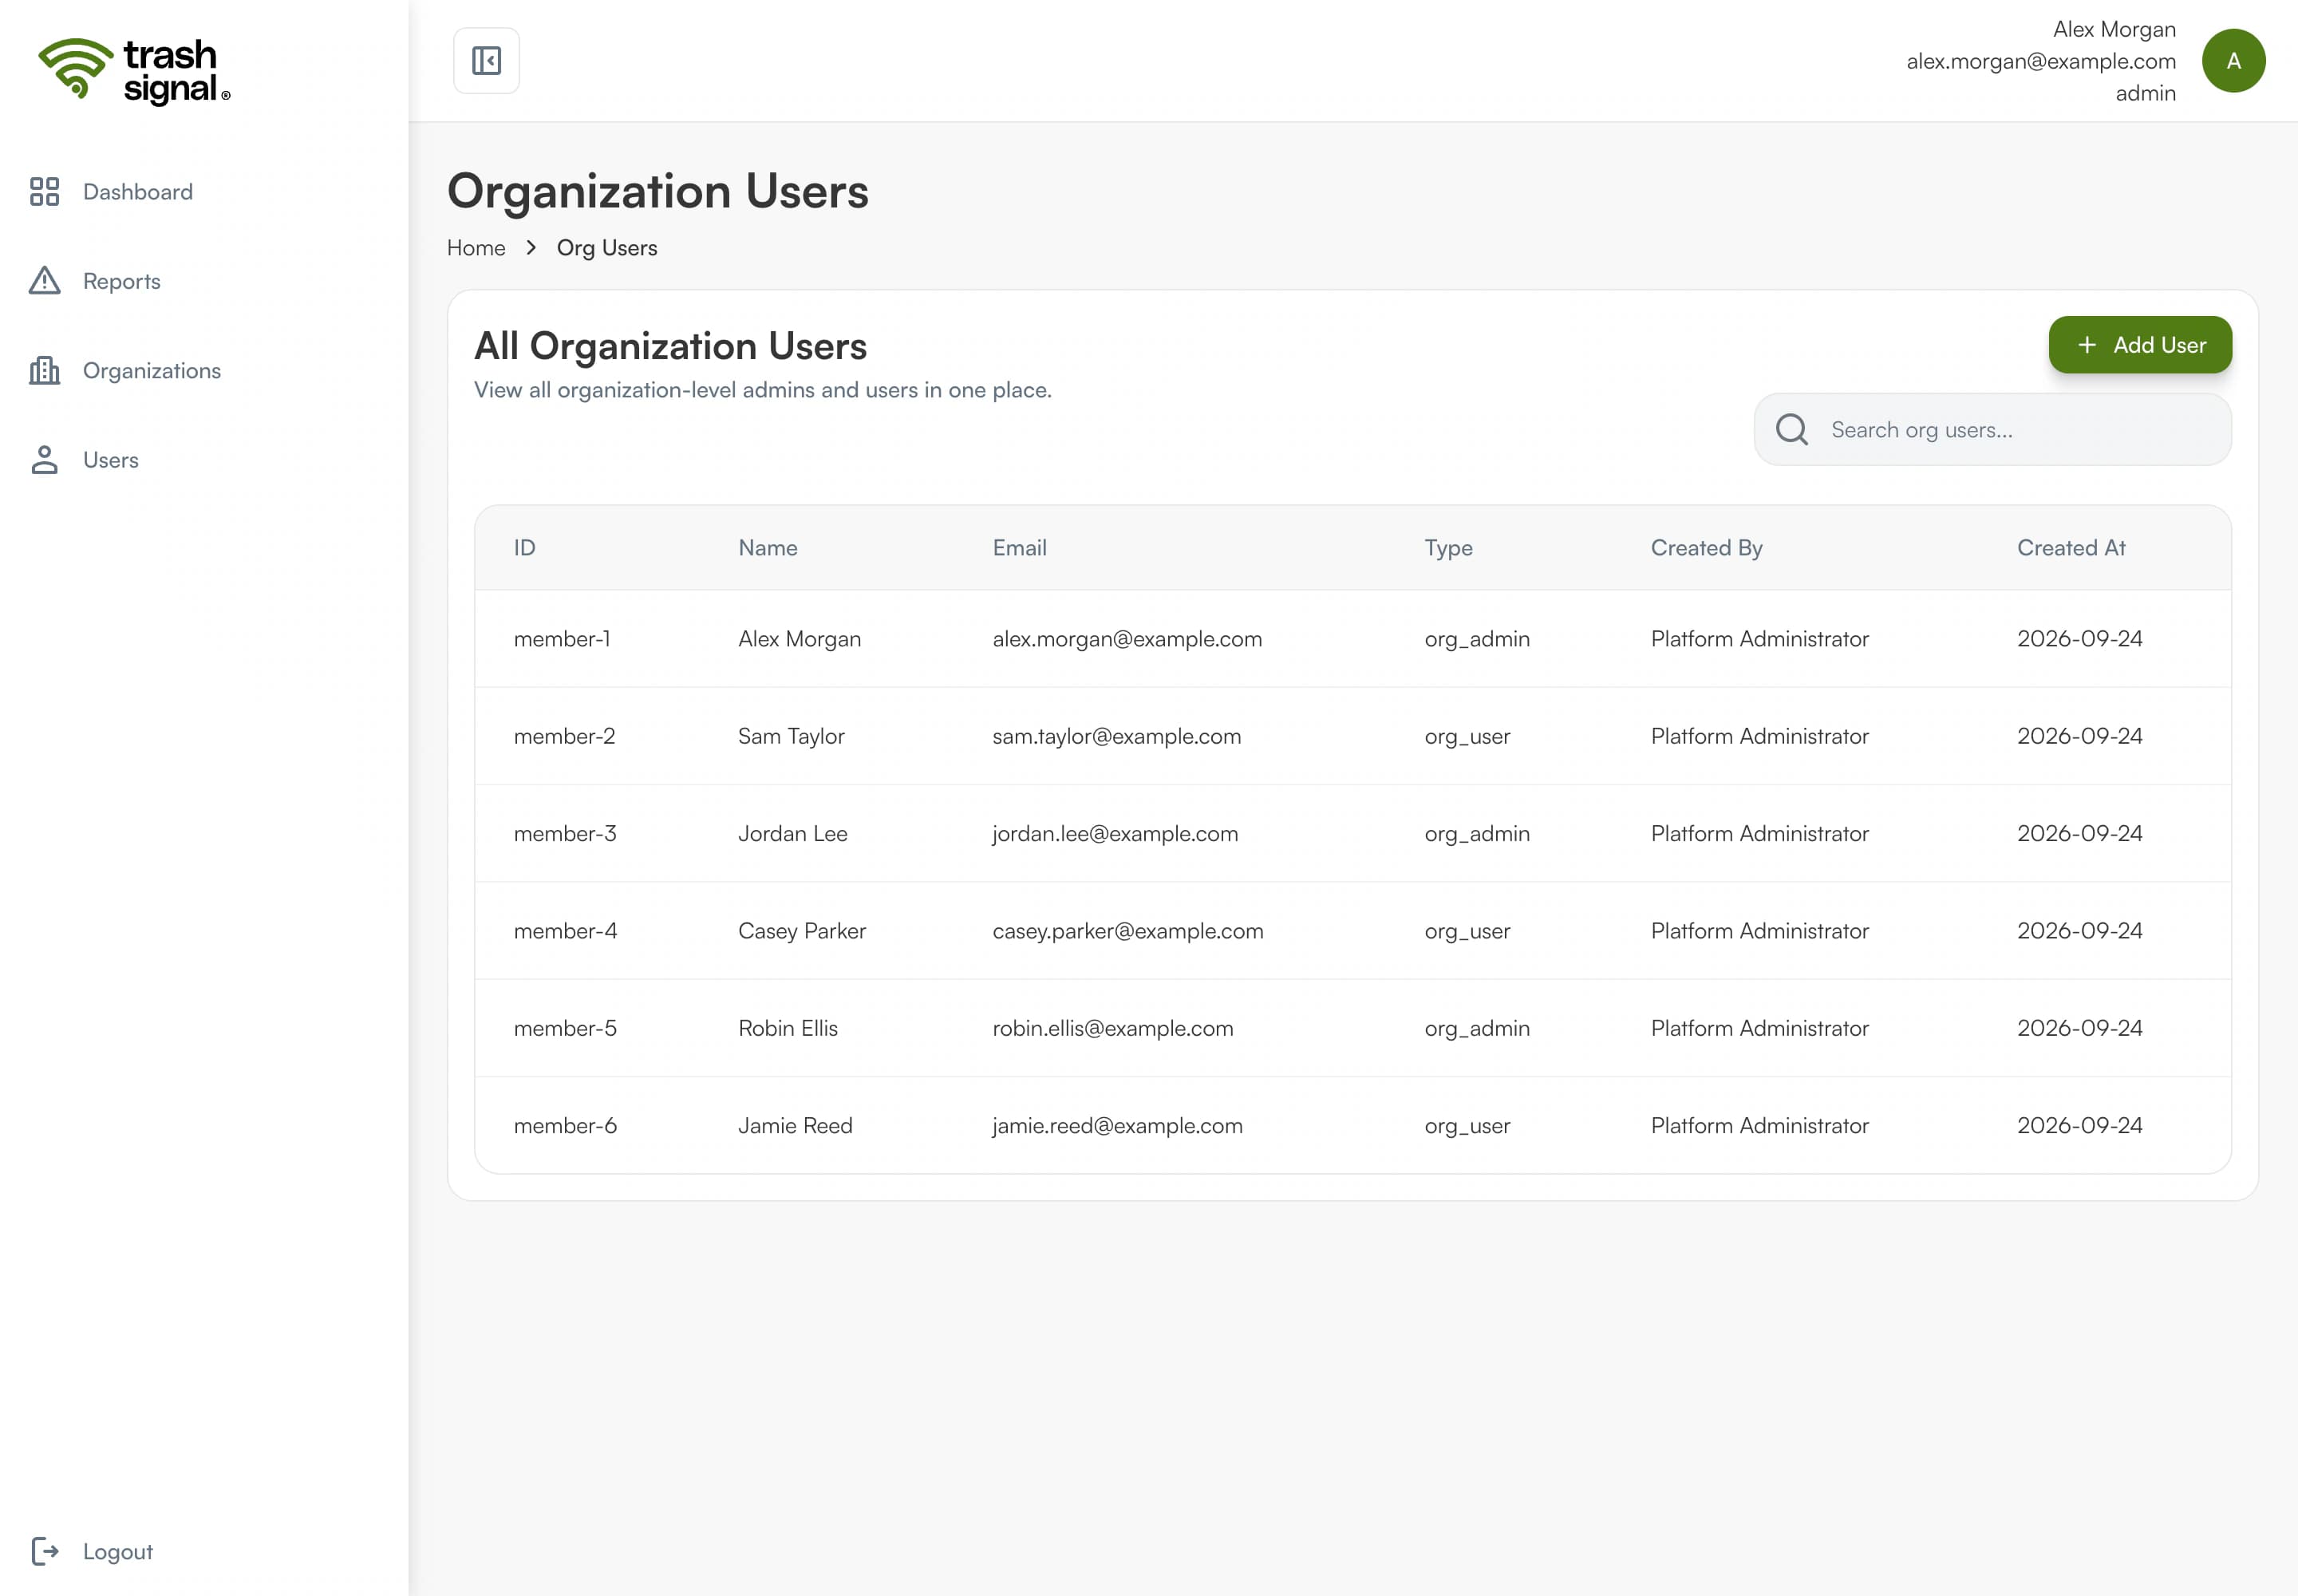Click the Reports warning triangle icon
2298x1596 pixels.
(45, 281)
